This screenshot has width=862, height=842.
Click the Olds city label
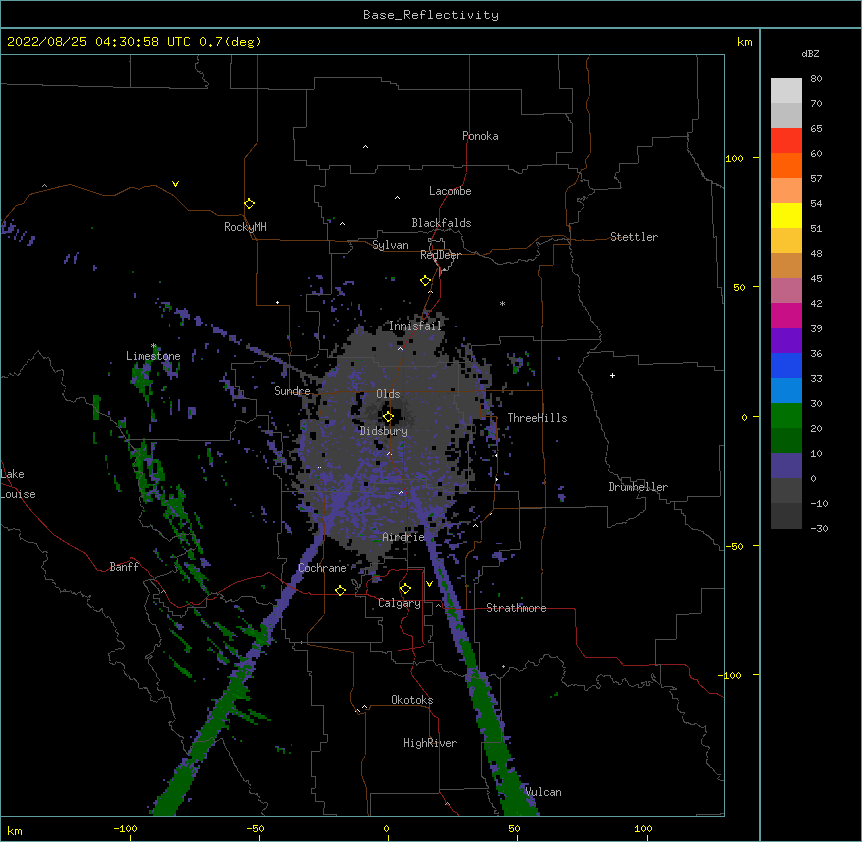click(388, 394)
